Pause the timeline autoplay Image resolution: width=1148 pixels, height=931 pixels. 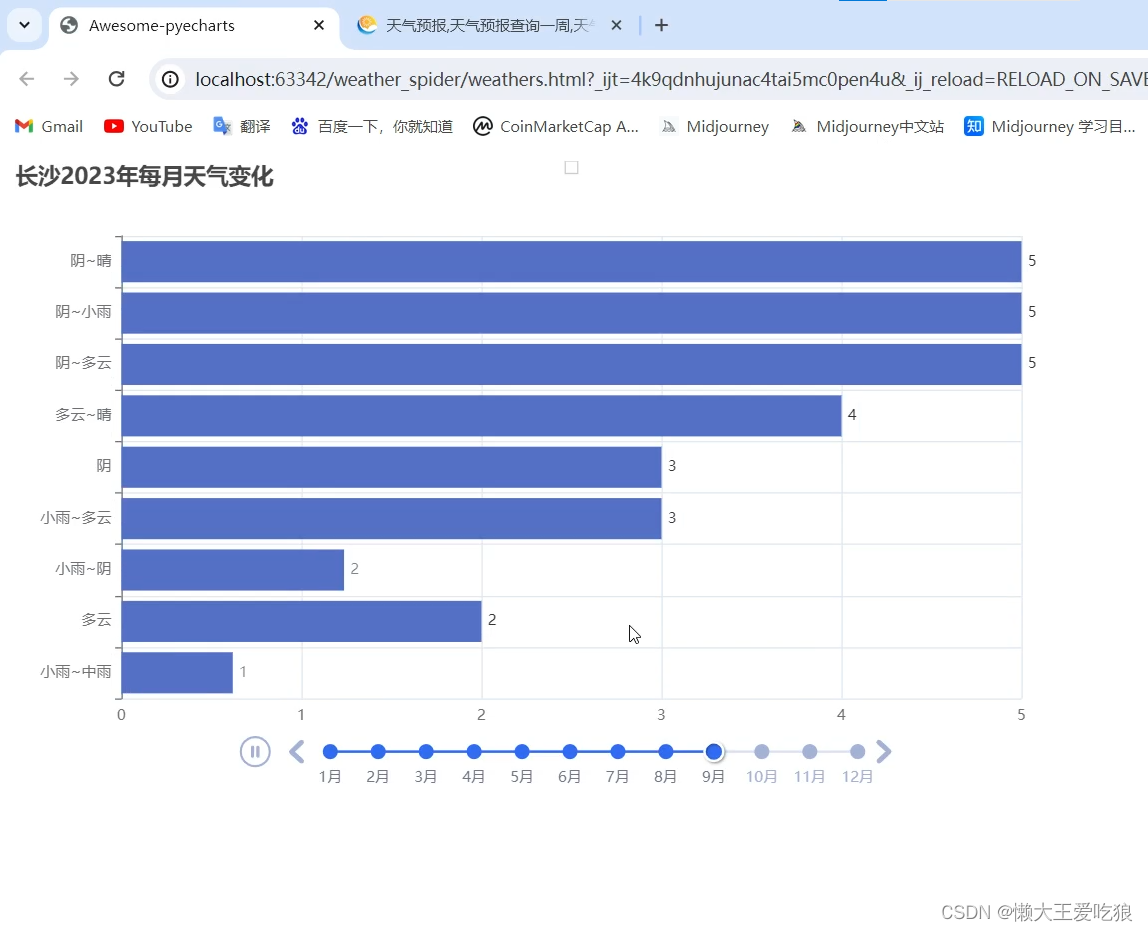(x=255, y=752)
